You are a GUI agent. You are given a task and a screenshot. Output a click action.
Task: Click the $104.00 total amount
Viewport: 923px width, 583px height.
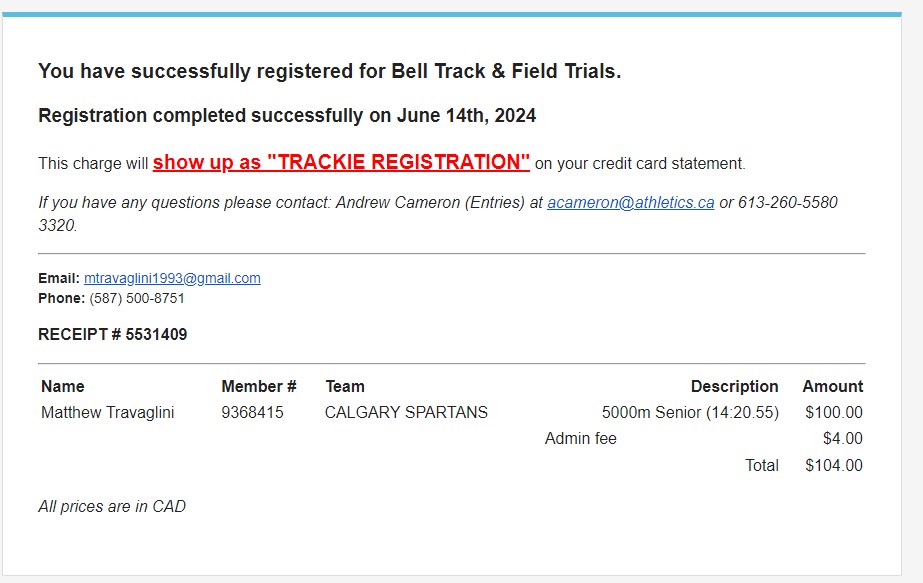pyautogui.click(x=834, y=465)
